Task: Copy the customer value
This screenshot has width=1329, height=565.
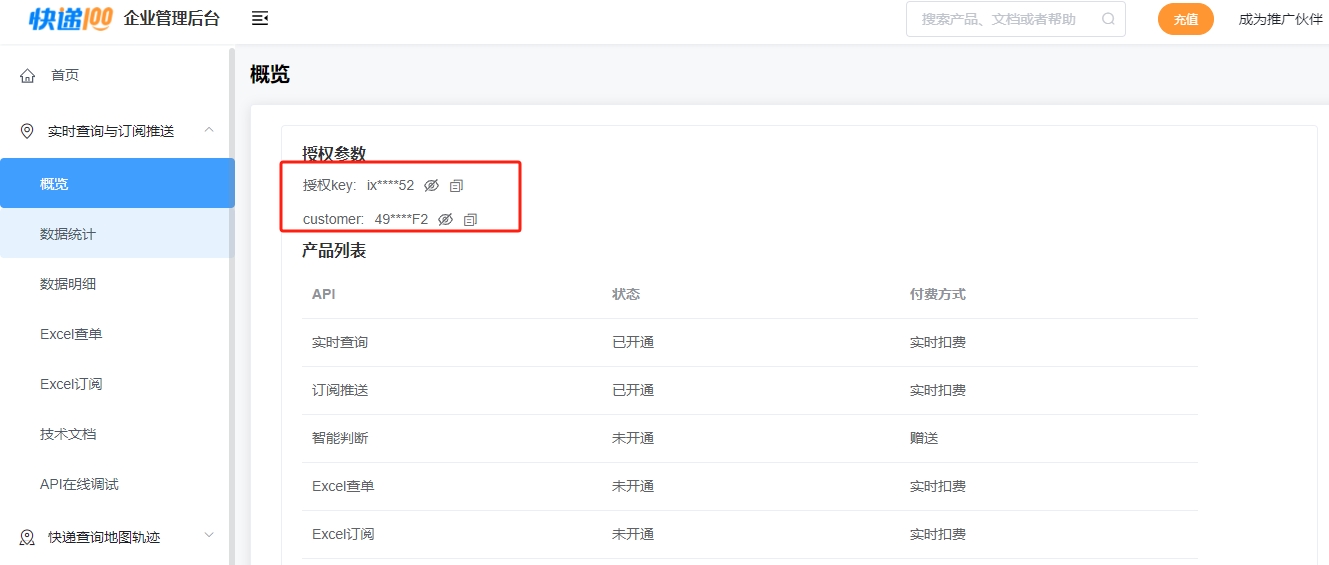Action: tap(470, 219)
